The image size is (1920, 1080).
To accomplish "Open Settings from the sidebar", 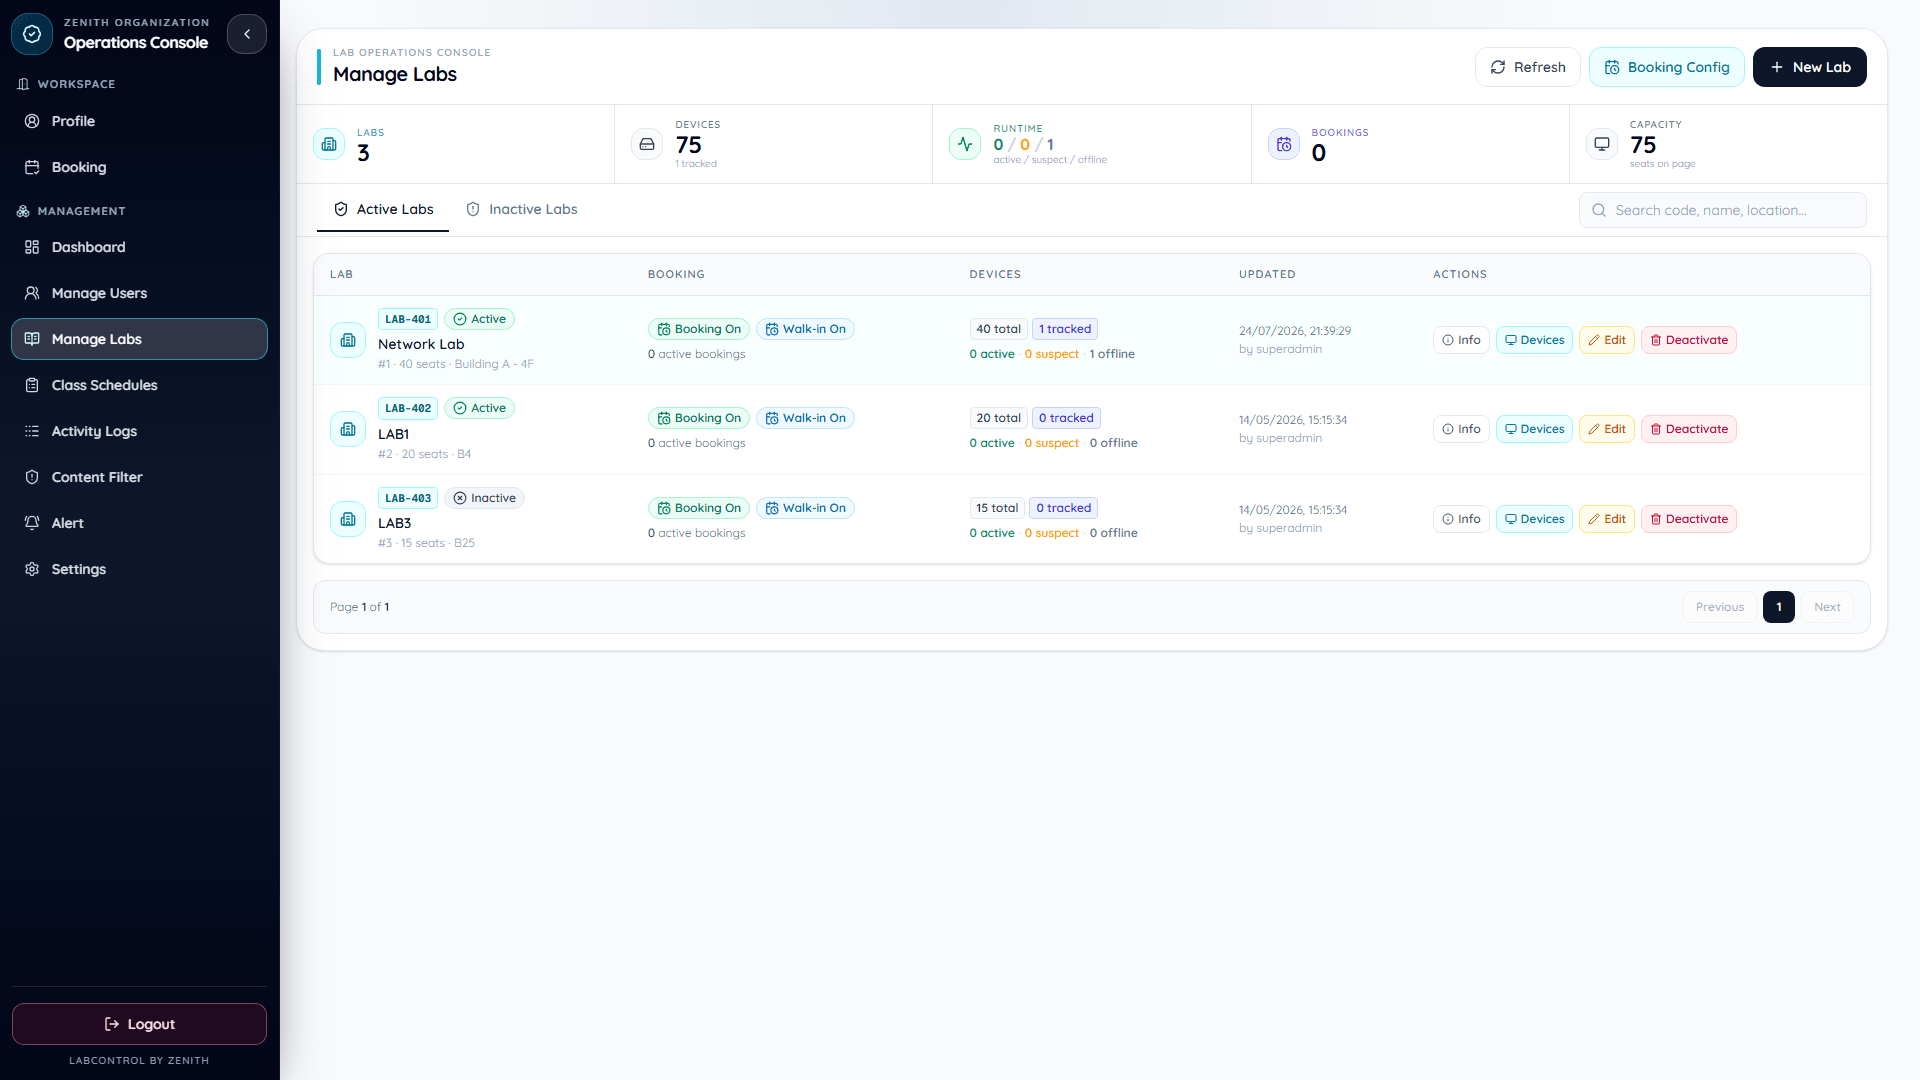I will point(139,569).
